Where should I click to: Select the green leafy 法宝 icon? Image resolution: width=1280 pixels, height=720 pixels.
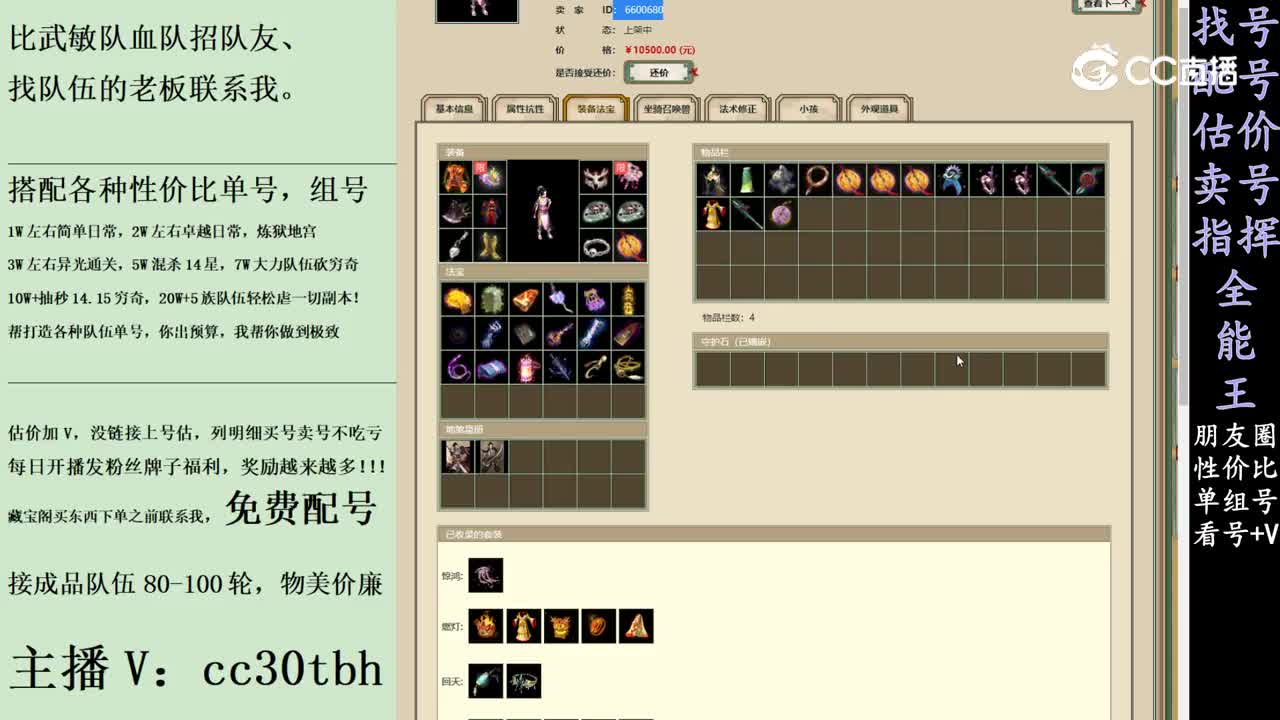492,298
